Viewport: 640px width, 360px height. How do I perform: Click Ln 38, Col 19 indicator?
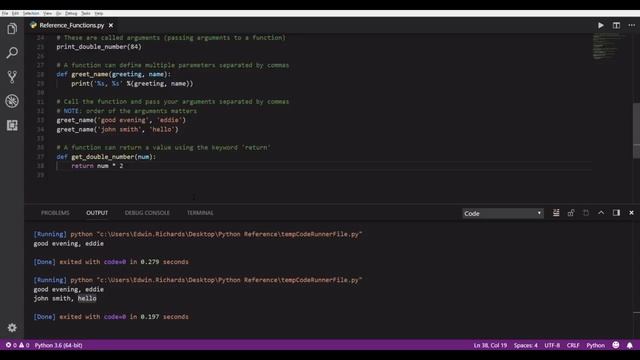tap(490, 345)
